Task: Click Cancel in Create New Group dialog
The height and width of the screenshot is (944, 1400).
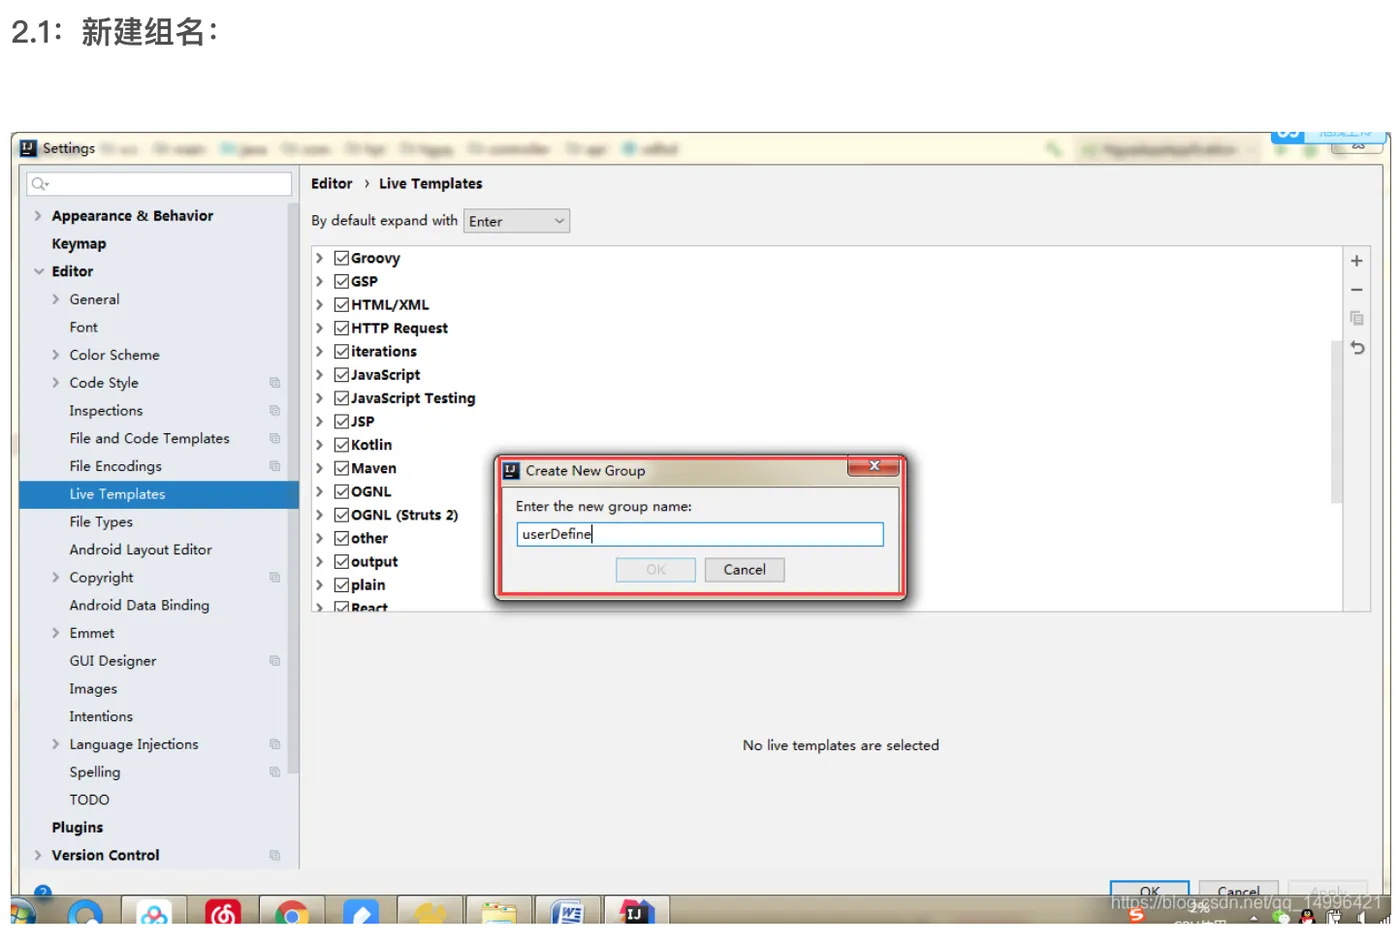Action: [x=745, y=570]
